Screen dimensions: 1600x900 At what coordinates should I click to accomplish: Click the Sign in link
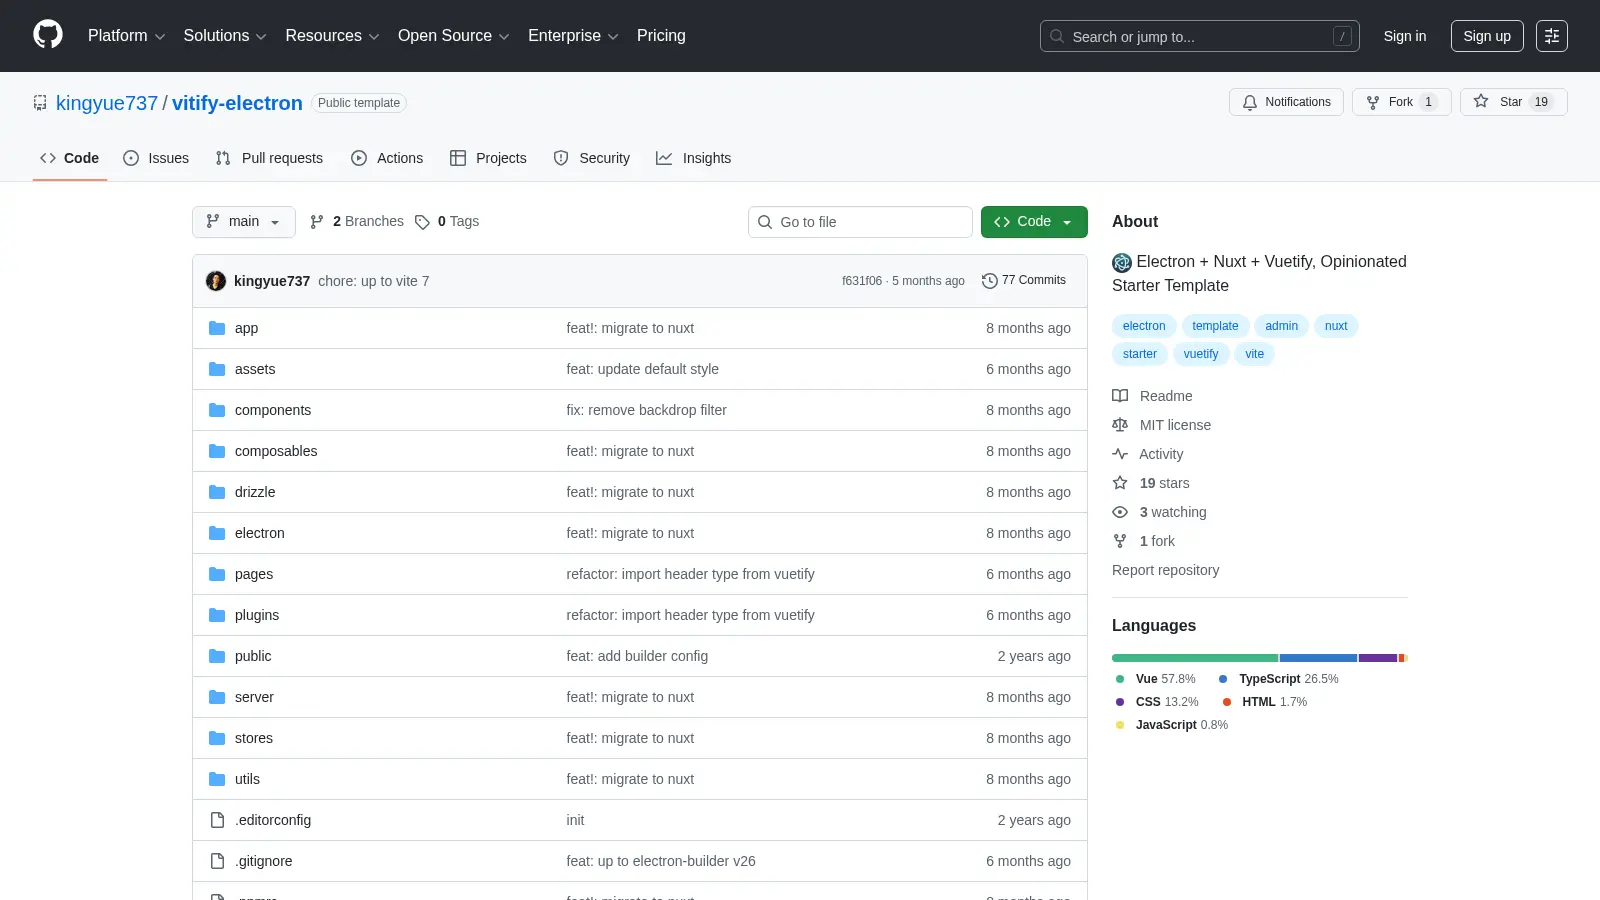click(1405, 36)
